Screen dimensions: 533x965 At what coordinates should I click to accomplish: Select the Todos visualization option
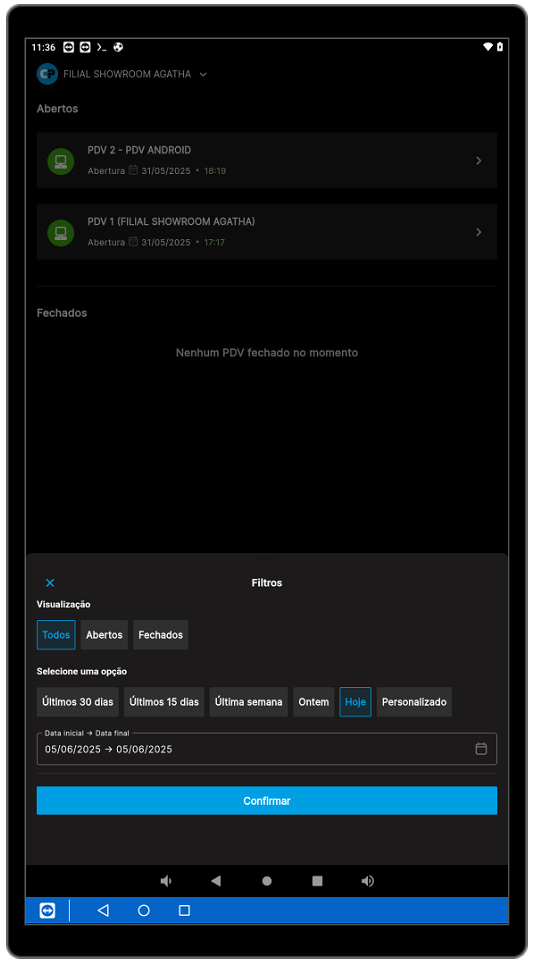(x=56, y=635)
